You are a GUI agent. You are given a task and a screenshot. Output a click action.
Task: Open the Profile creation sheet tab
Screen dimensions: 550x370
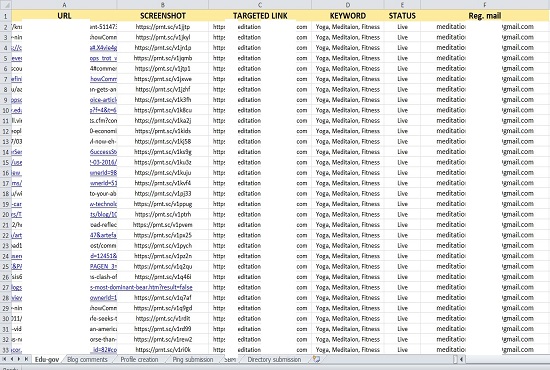pyautogui.click(x=139, y=359)
